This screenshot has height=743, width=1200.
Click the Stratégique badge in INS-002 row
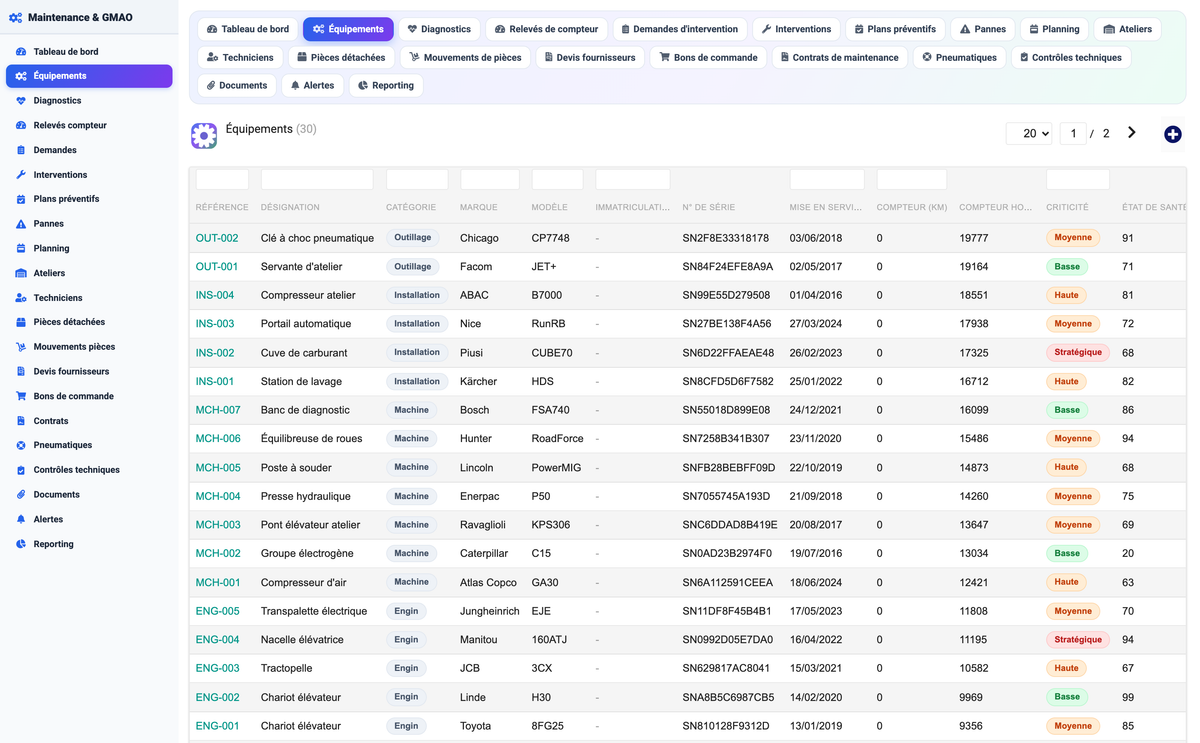[x=1078, y=352]
